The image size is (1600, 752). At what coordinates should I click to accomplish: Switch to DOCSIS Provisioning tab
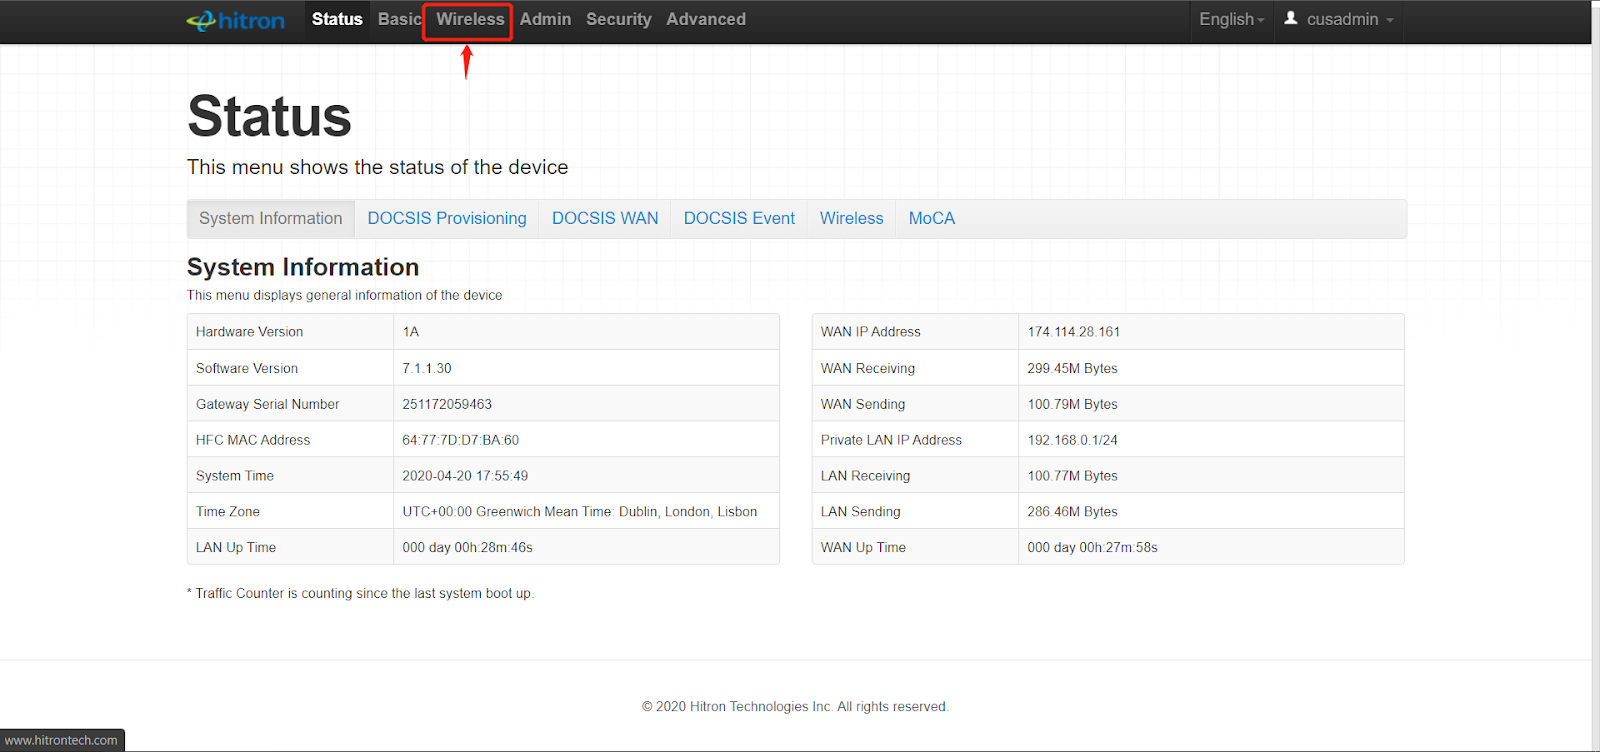[447, 218]
